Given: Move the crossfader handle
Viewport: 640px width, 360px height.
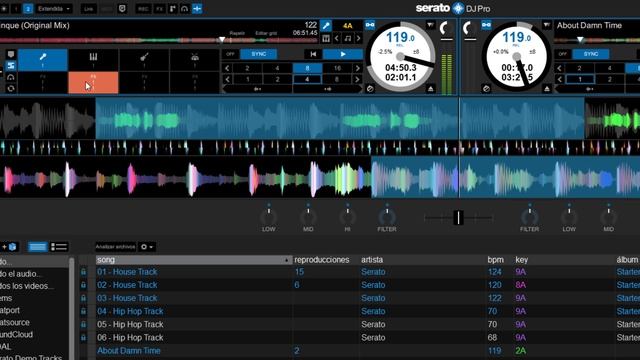Looking at the screenshot, I should pos(458,218).
